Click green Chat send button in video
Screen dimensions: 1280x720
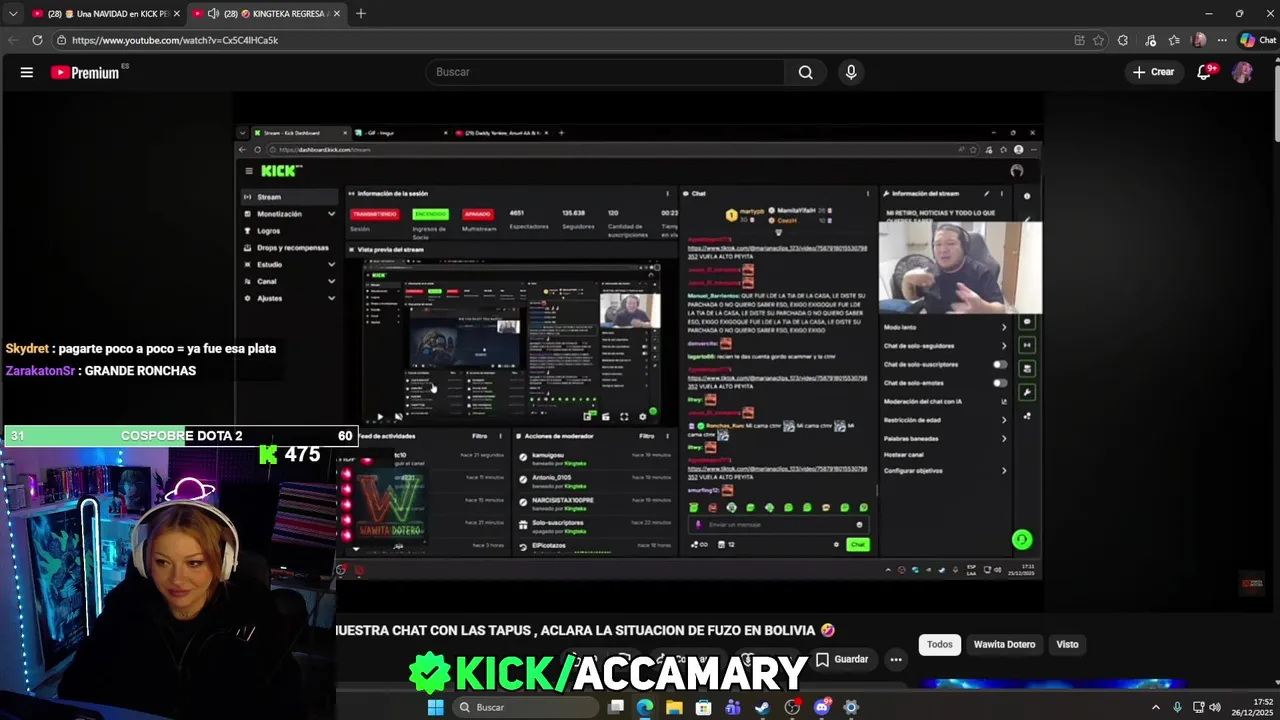click(857, 544)
